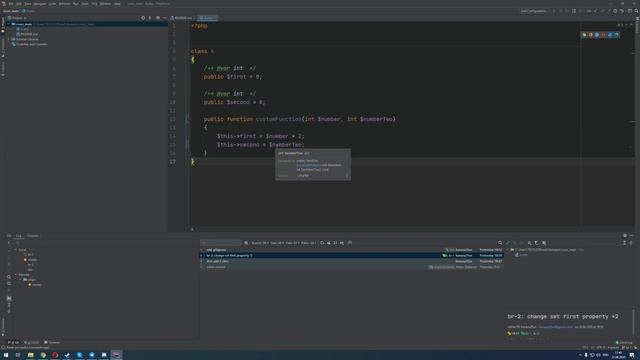640x360 pixels.
Task: Click the Git log search field
Action: pyautogui.click(x=221, y=243)
